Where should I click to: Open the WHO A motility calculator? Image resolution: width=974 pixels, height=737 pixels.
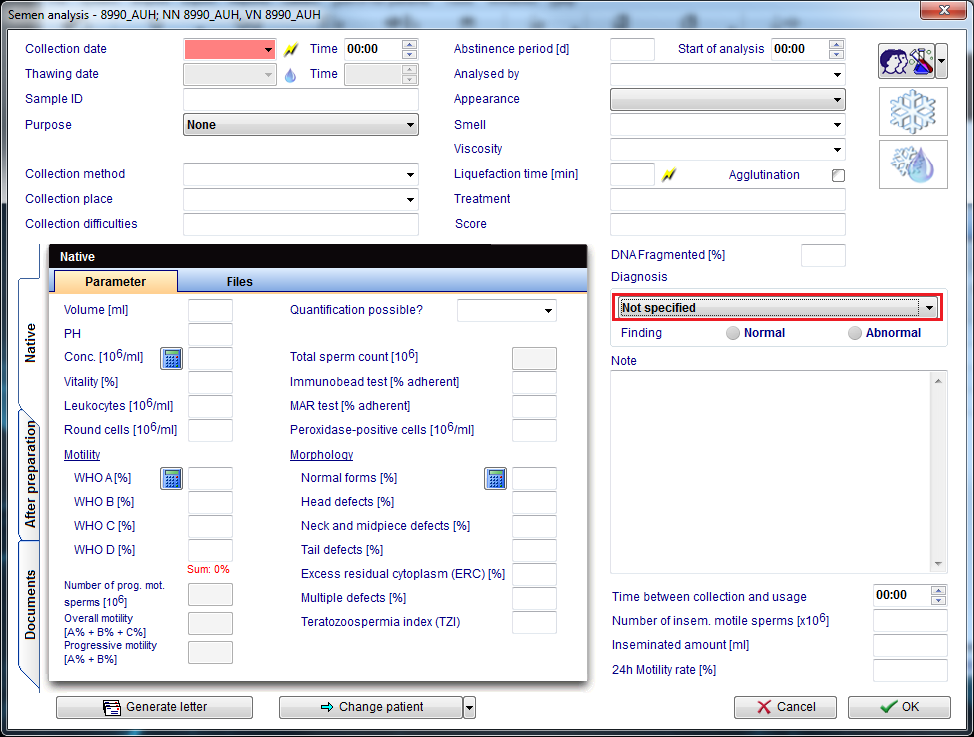click(171, 478)
